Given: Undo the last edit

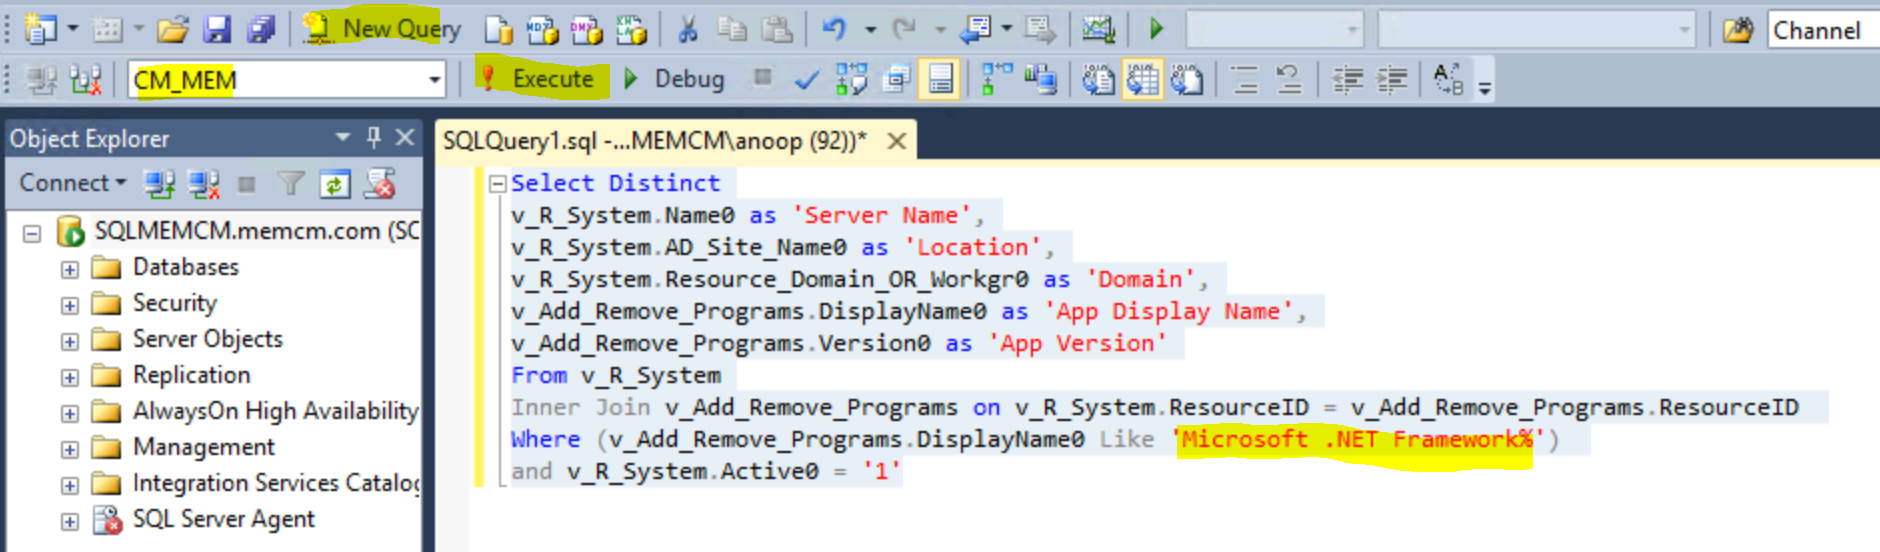Looking at the screenshot, I should [x=835, y=30].
